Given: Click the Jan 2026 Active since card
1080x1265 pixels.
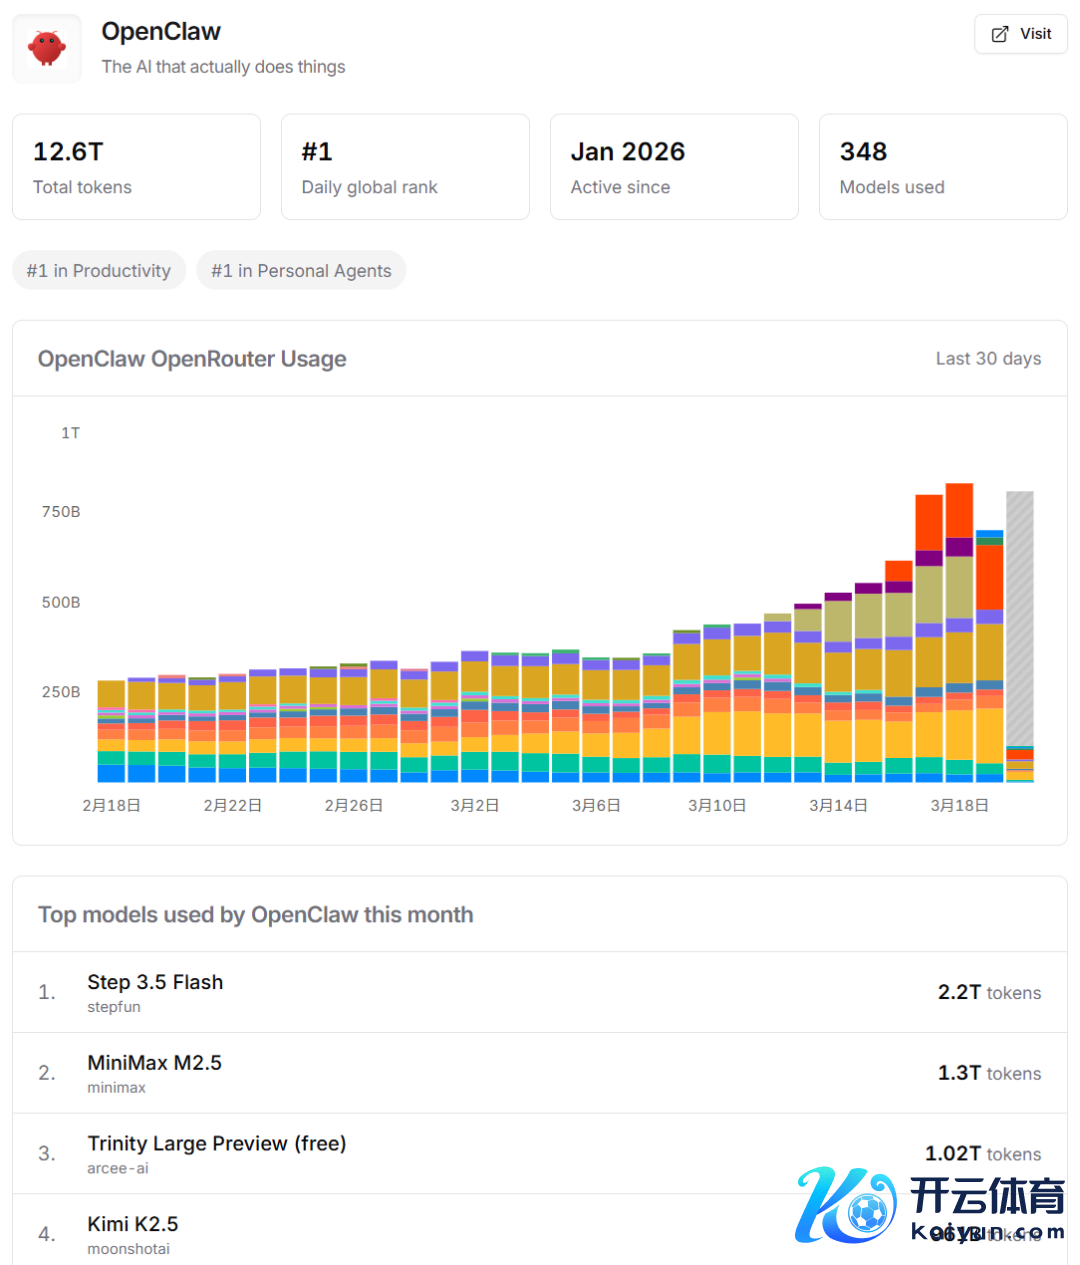Looking at the screenshot, I should click(x=674, y=167).
